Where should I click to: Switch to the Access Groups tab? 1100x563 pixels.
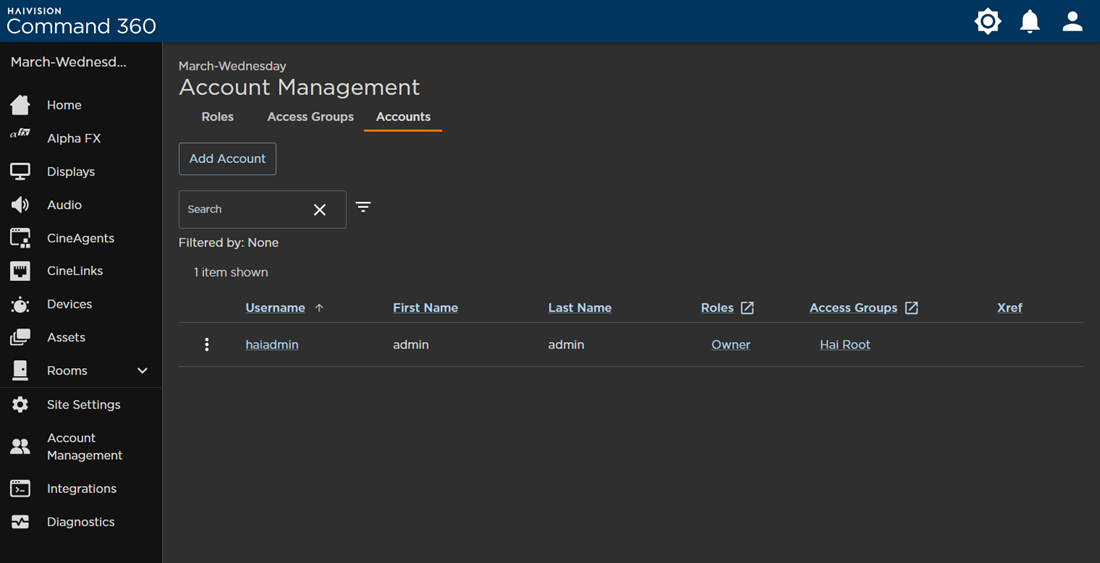tap(310, 117)
